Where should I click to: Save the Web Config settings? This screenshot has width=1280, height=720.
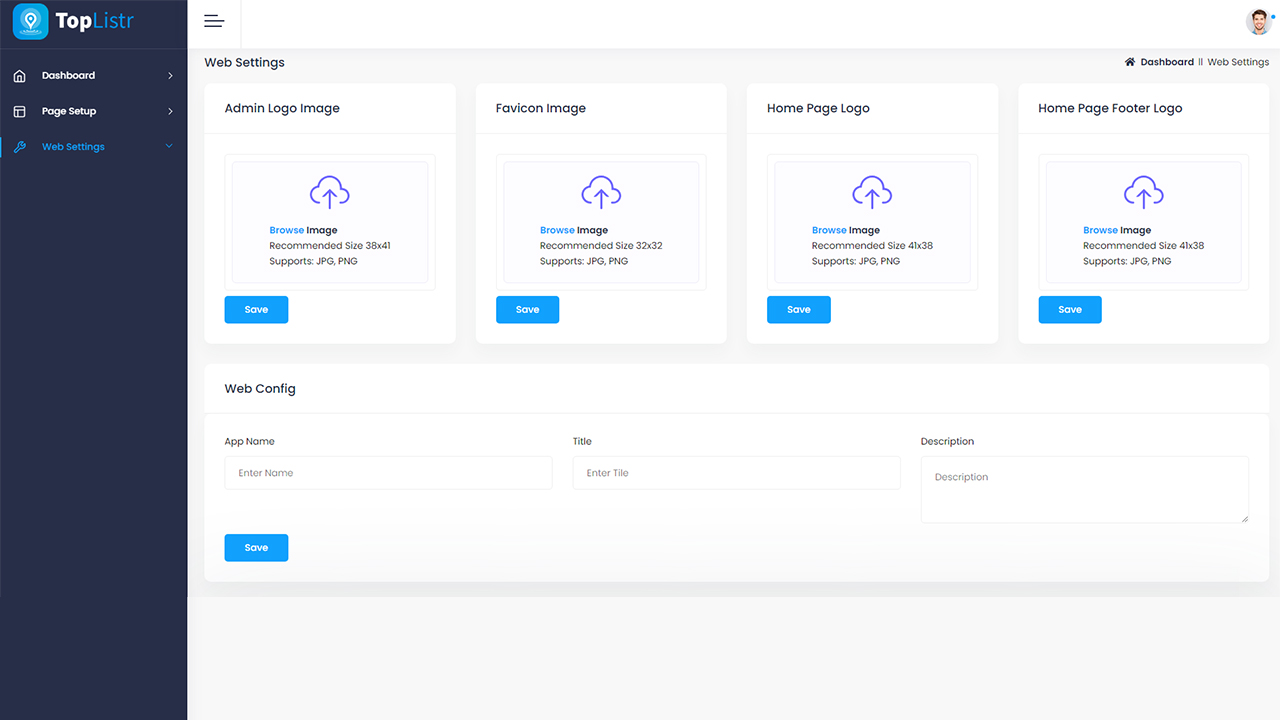256,547
